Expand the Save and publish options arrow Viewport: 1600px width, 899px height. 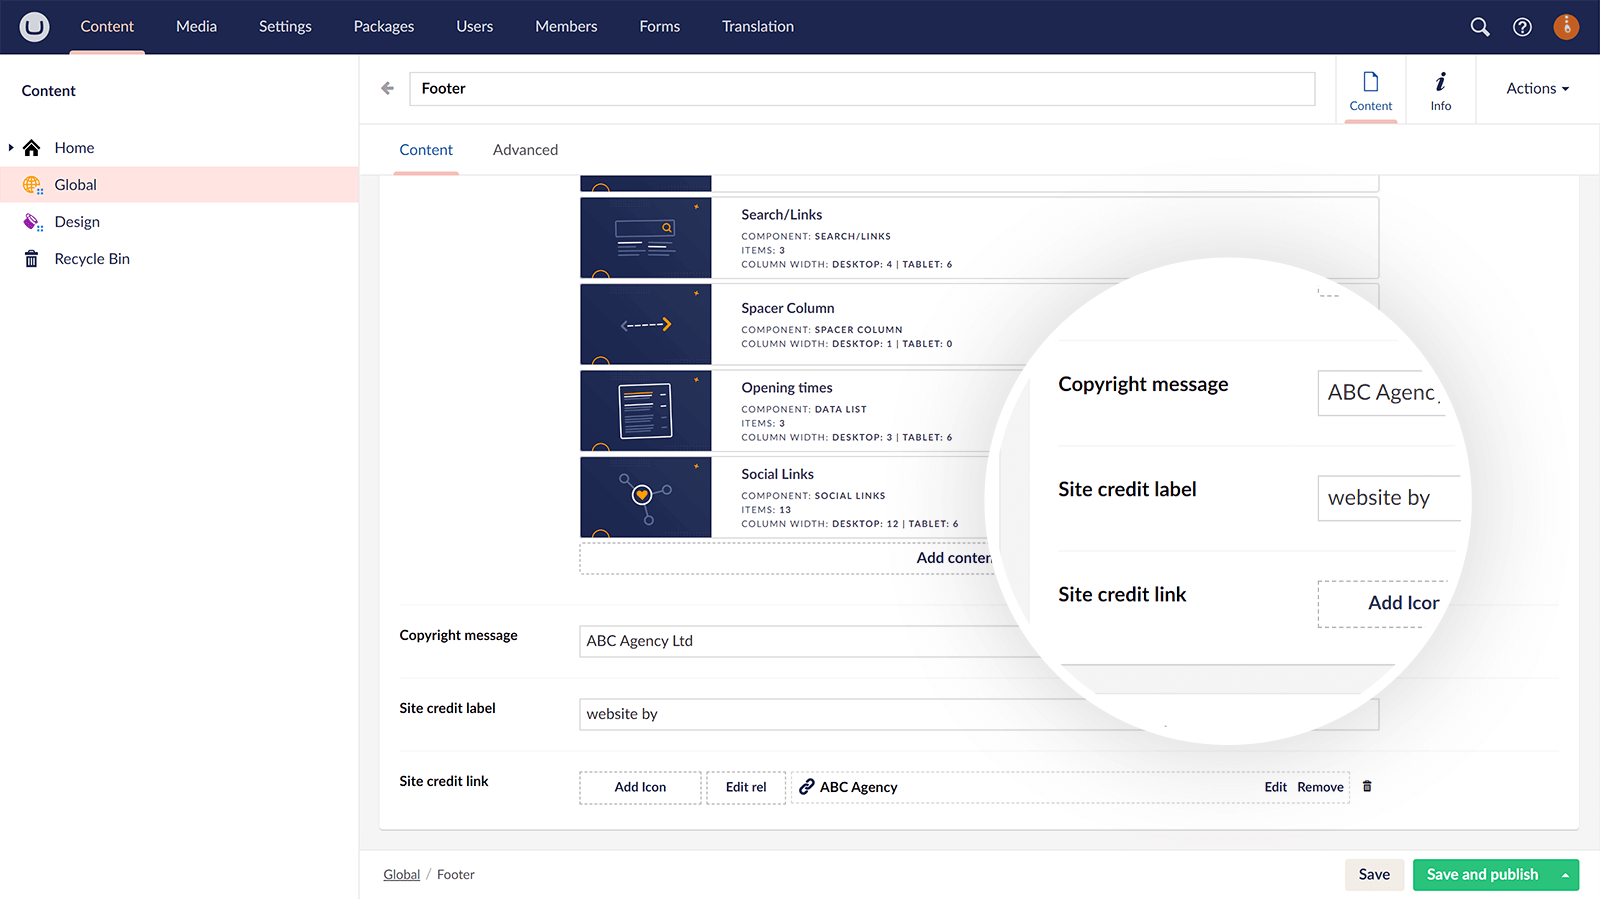[1565, 875]
